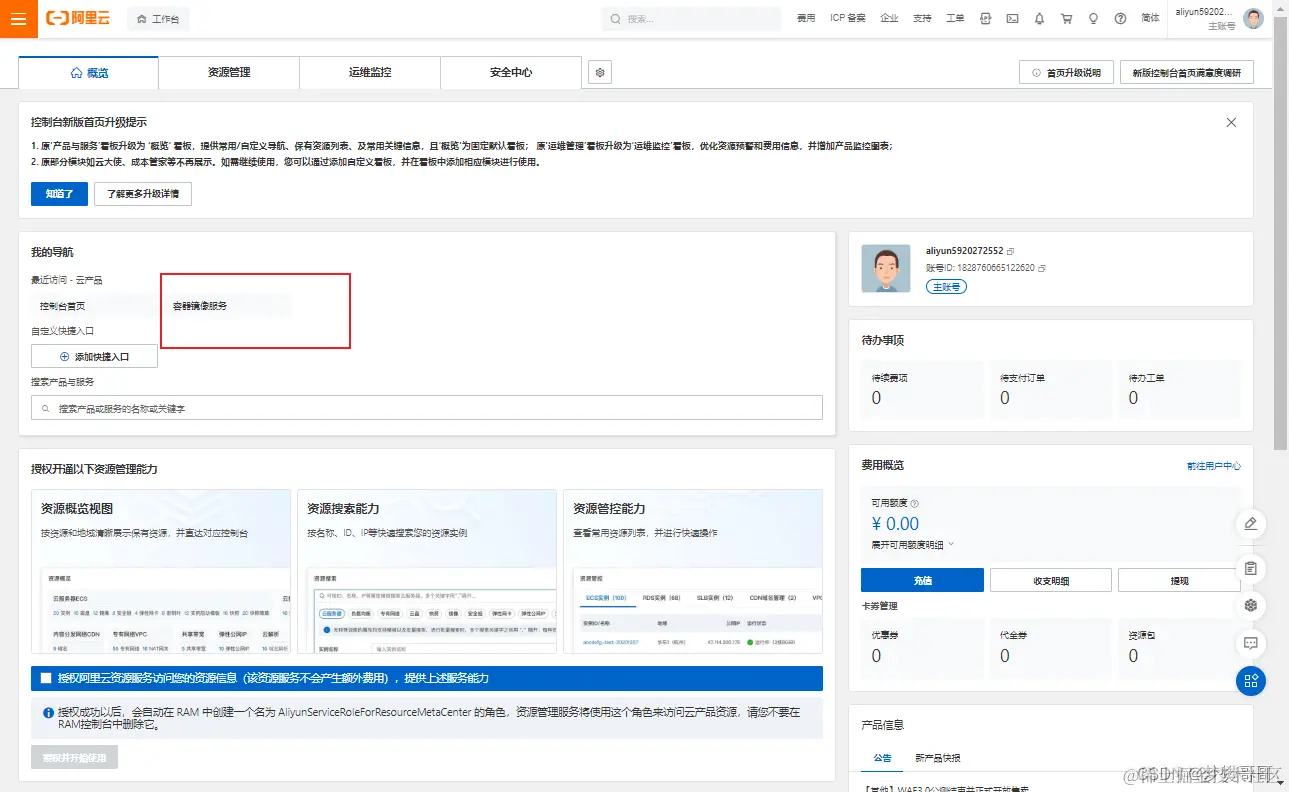Click the disabled 授权并开始使用 button
This screenshot has width=1289, height=792.
click(74, 757)
